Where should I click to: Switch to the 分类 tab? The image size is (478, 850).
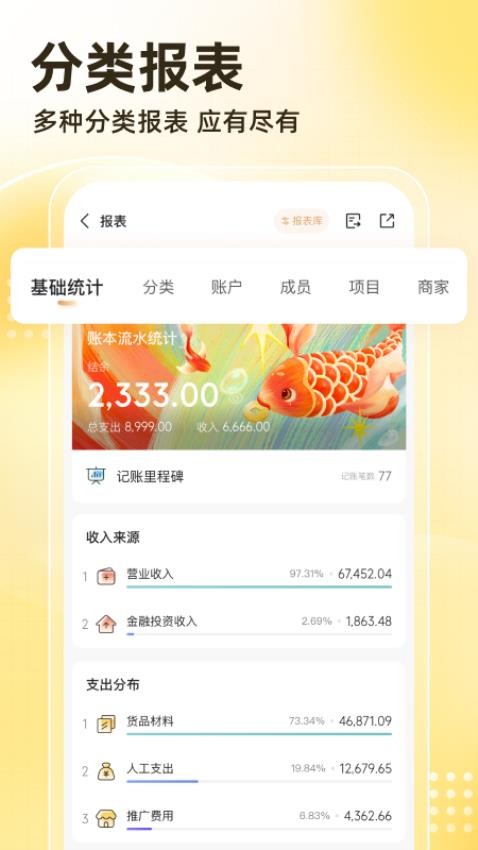158,287
